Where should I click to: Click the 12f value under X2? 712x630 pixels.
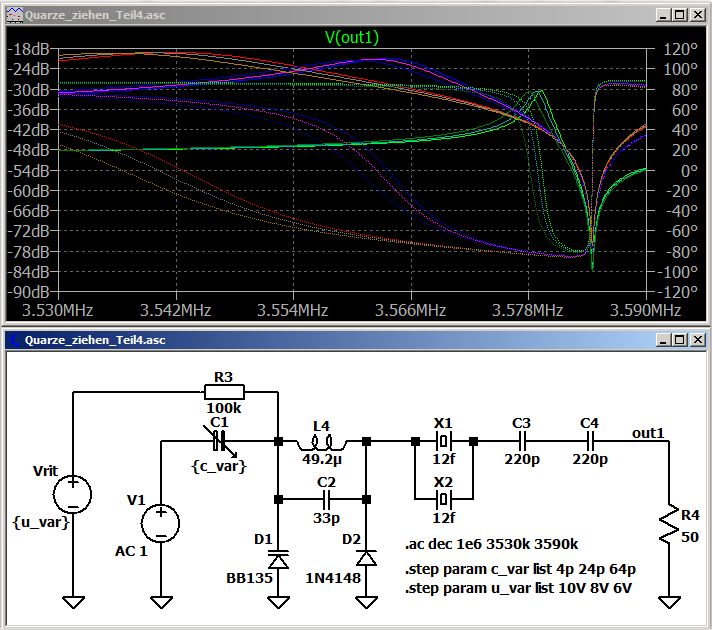[444, 517]
